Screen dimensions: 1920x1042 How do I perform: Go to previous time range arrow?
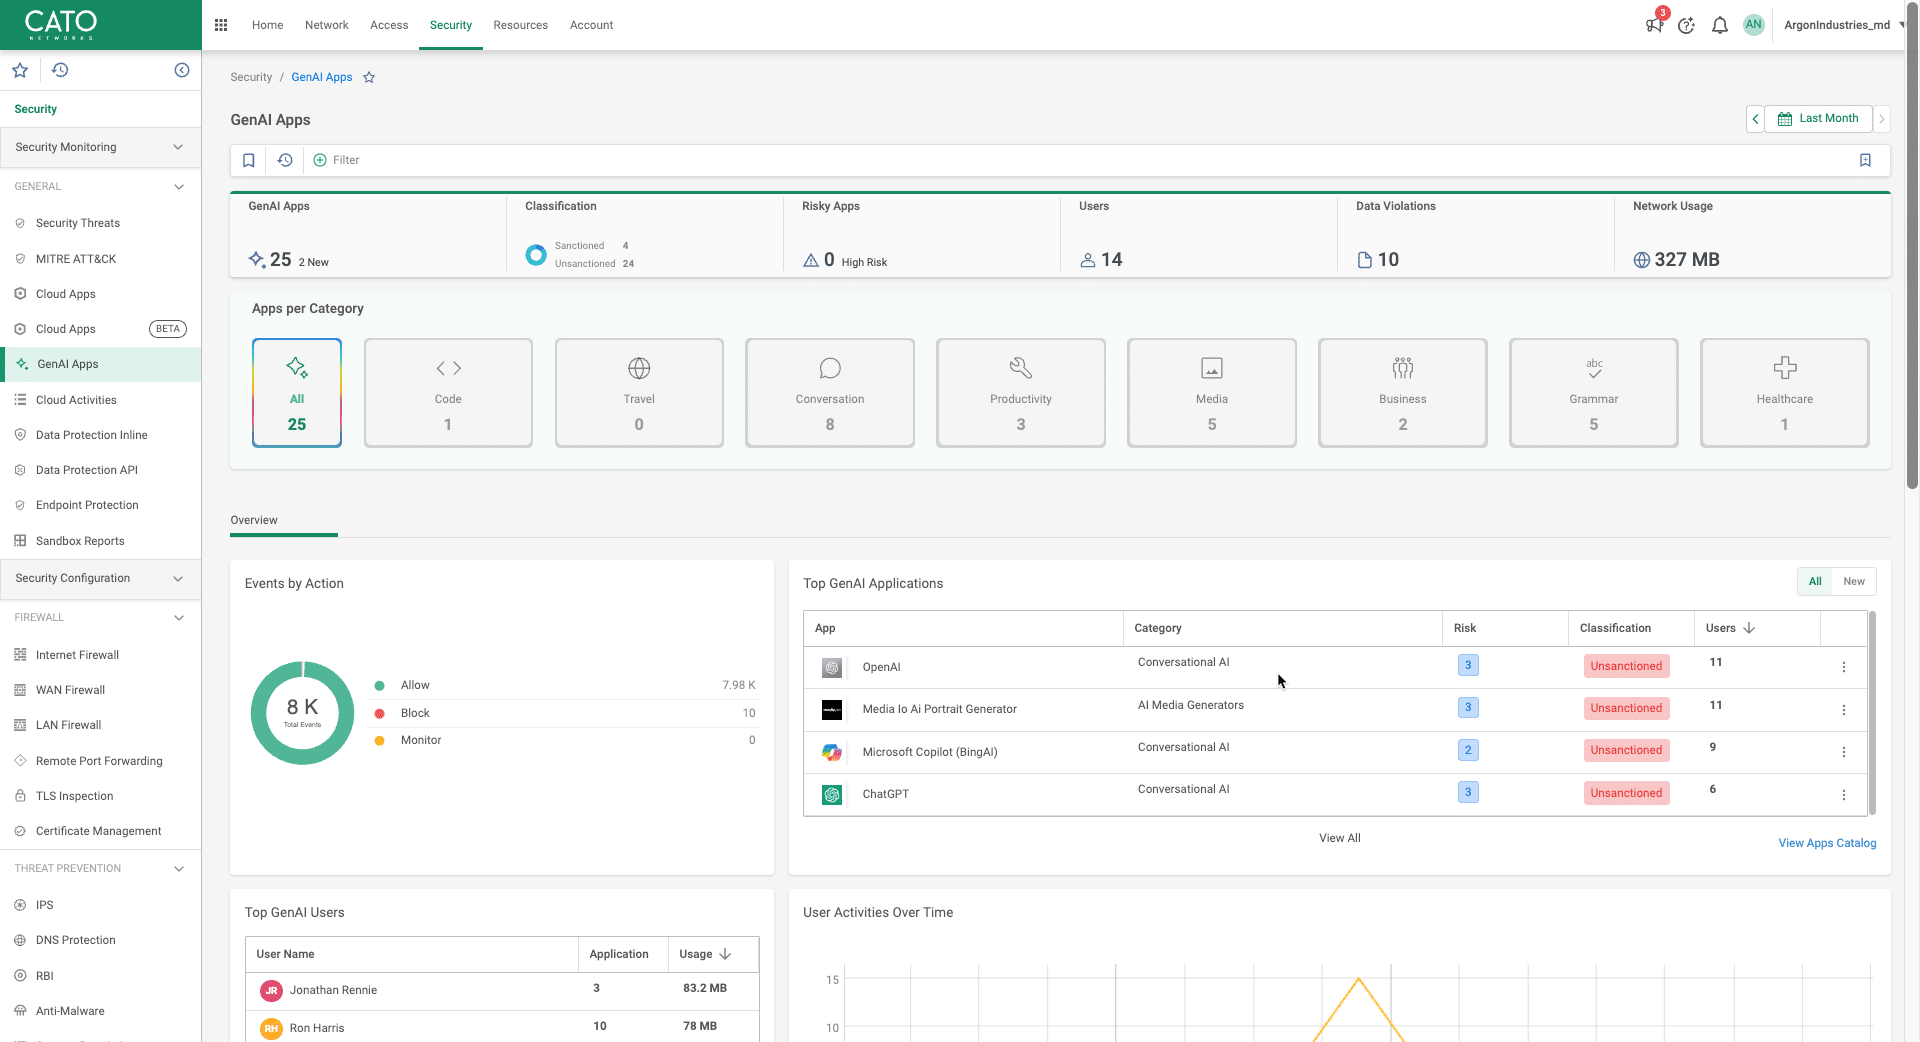(x=1755, y=119)
